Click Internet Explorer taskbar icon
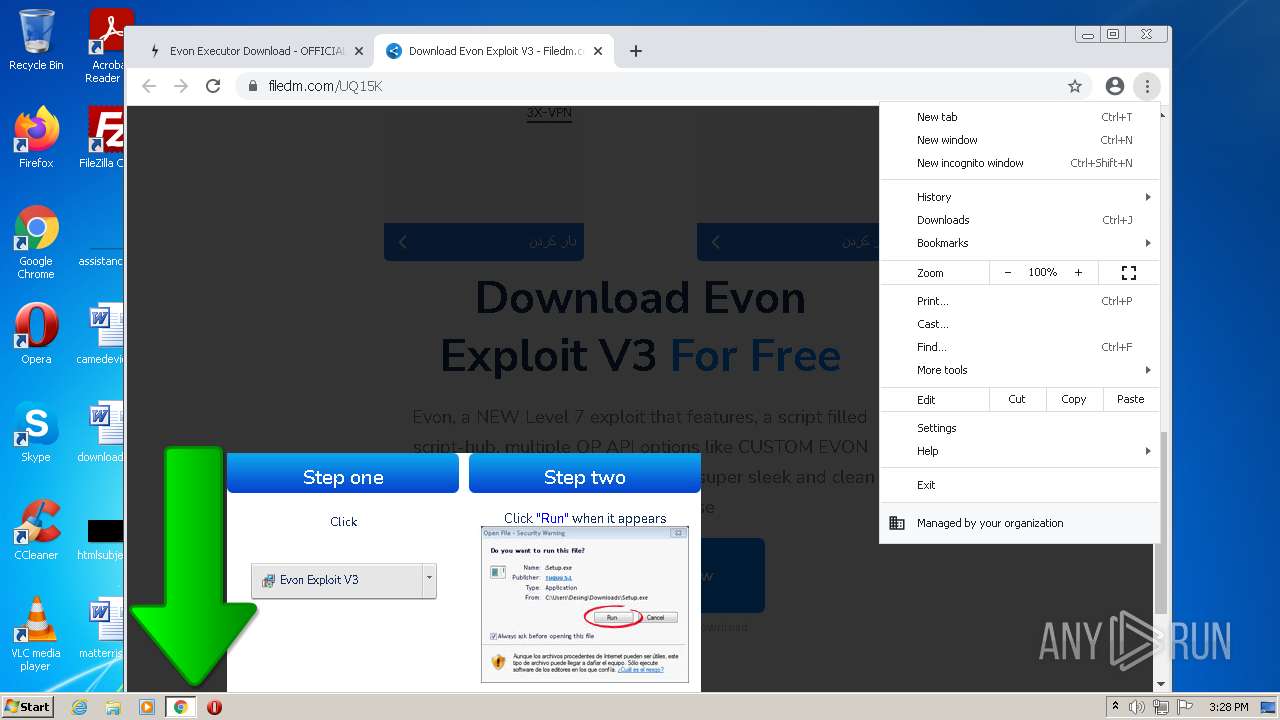Image resolution: width=1280 pixels, height=720 pixels. point(79,707)
